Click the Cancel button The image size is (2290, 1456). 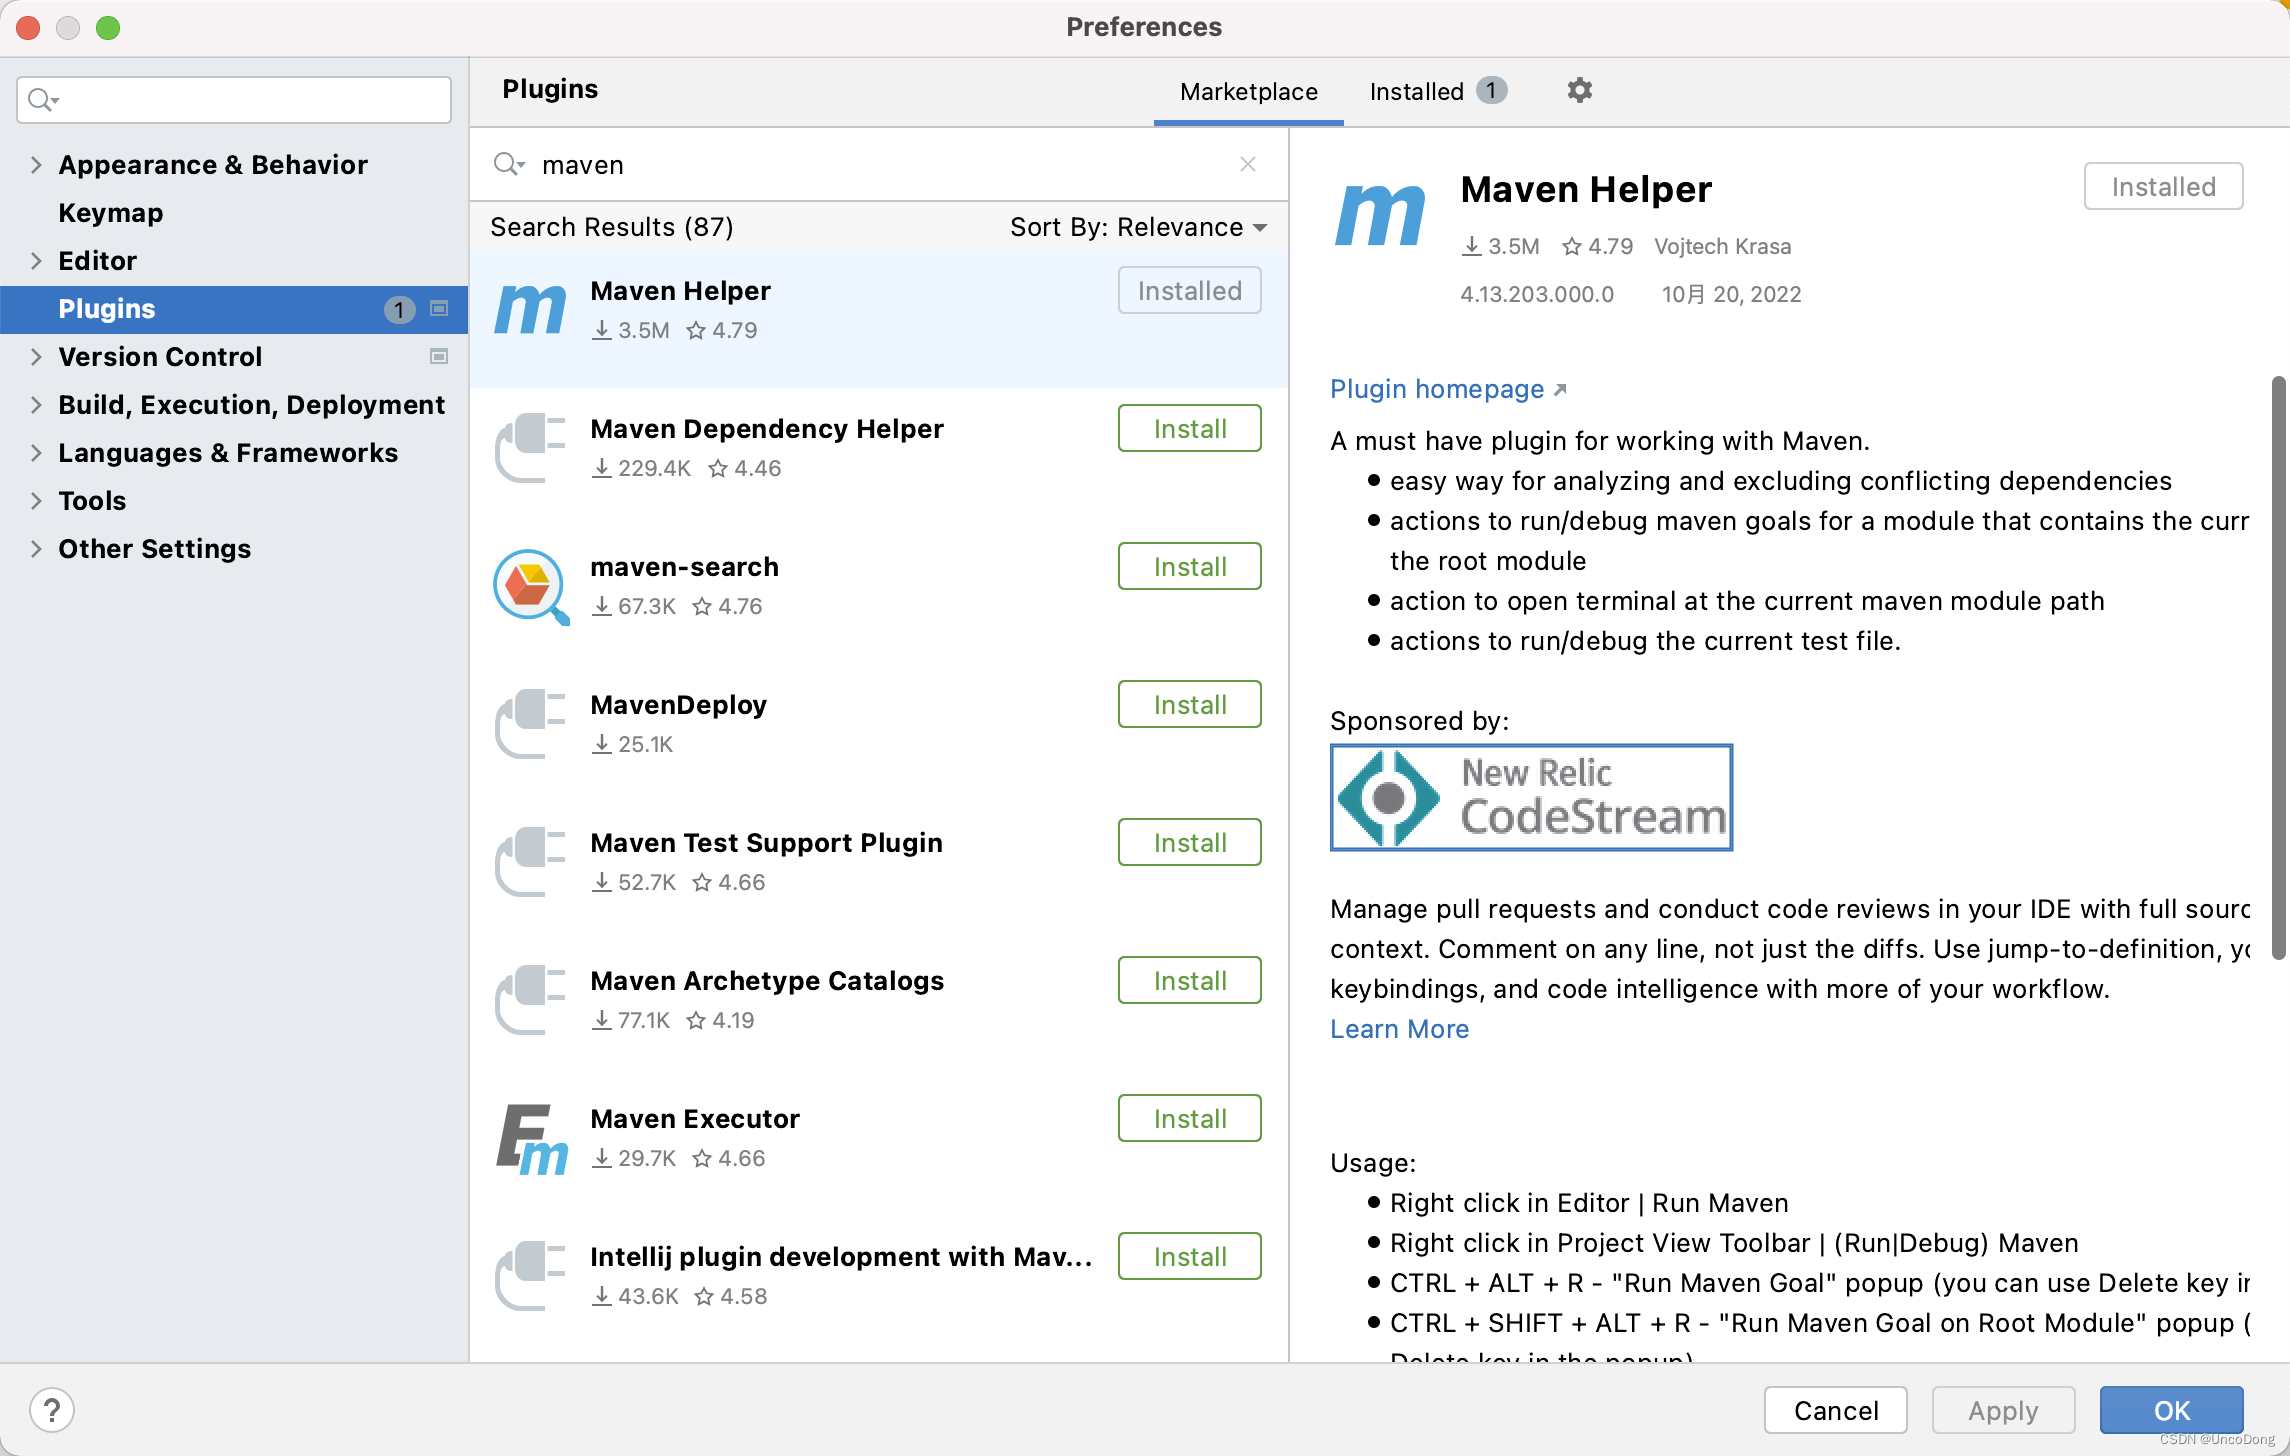(x=1835, y=1410)
